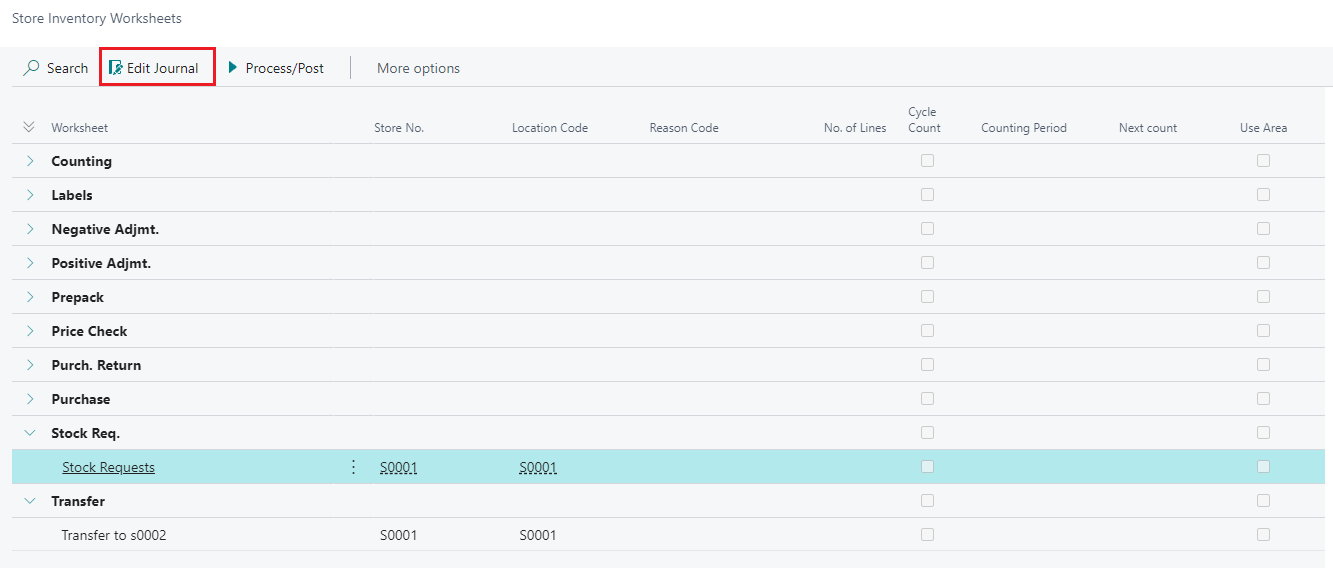Expand the Purchase worksheet group

(x=30, y=399)
